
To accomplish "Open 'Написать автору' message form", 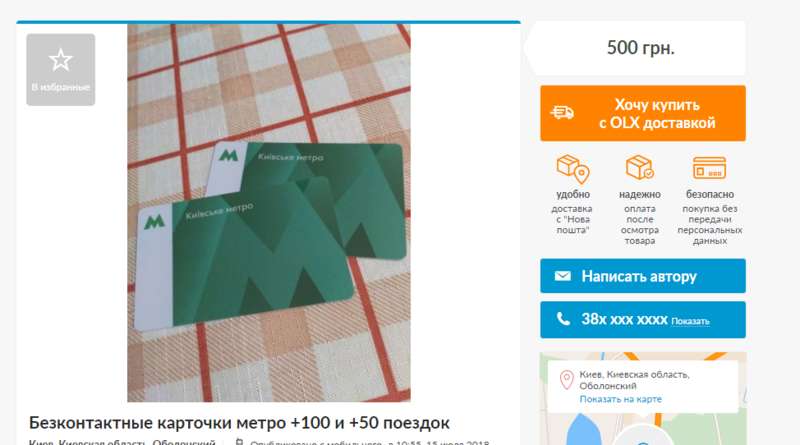I will (x=643, y=276).
